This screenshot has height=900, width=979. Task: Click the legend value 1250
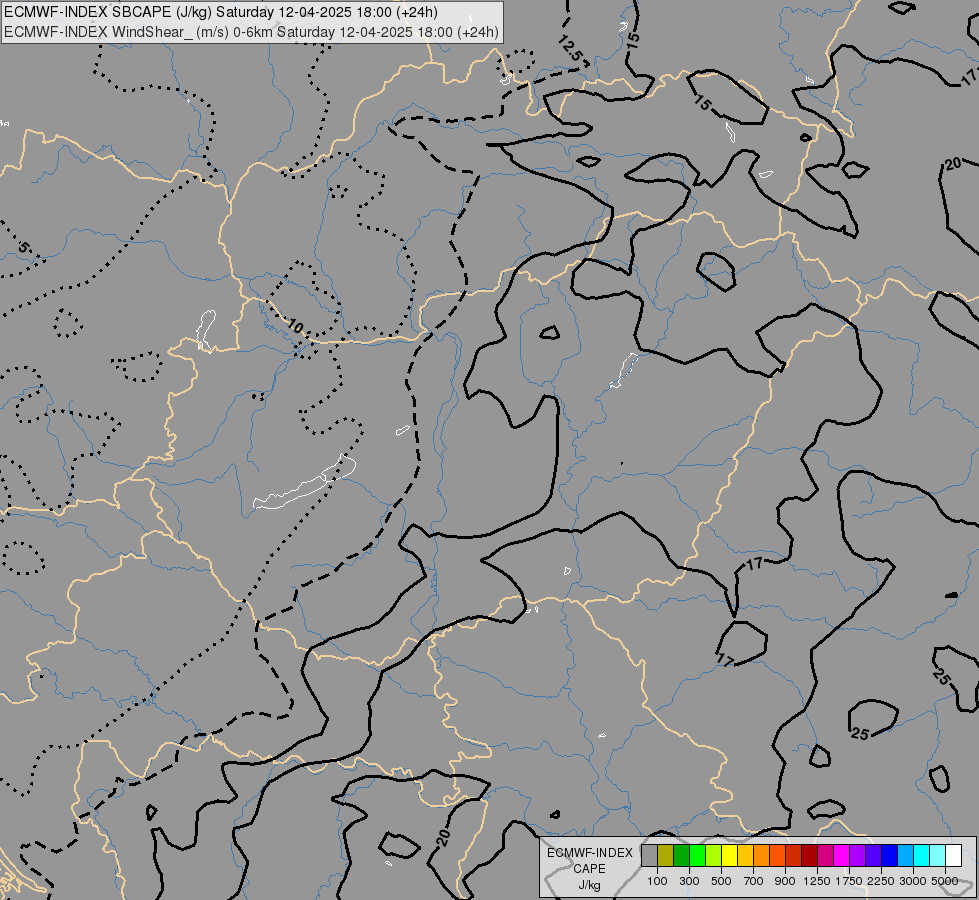coord(817,881)
